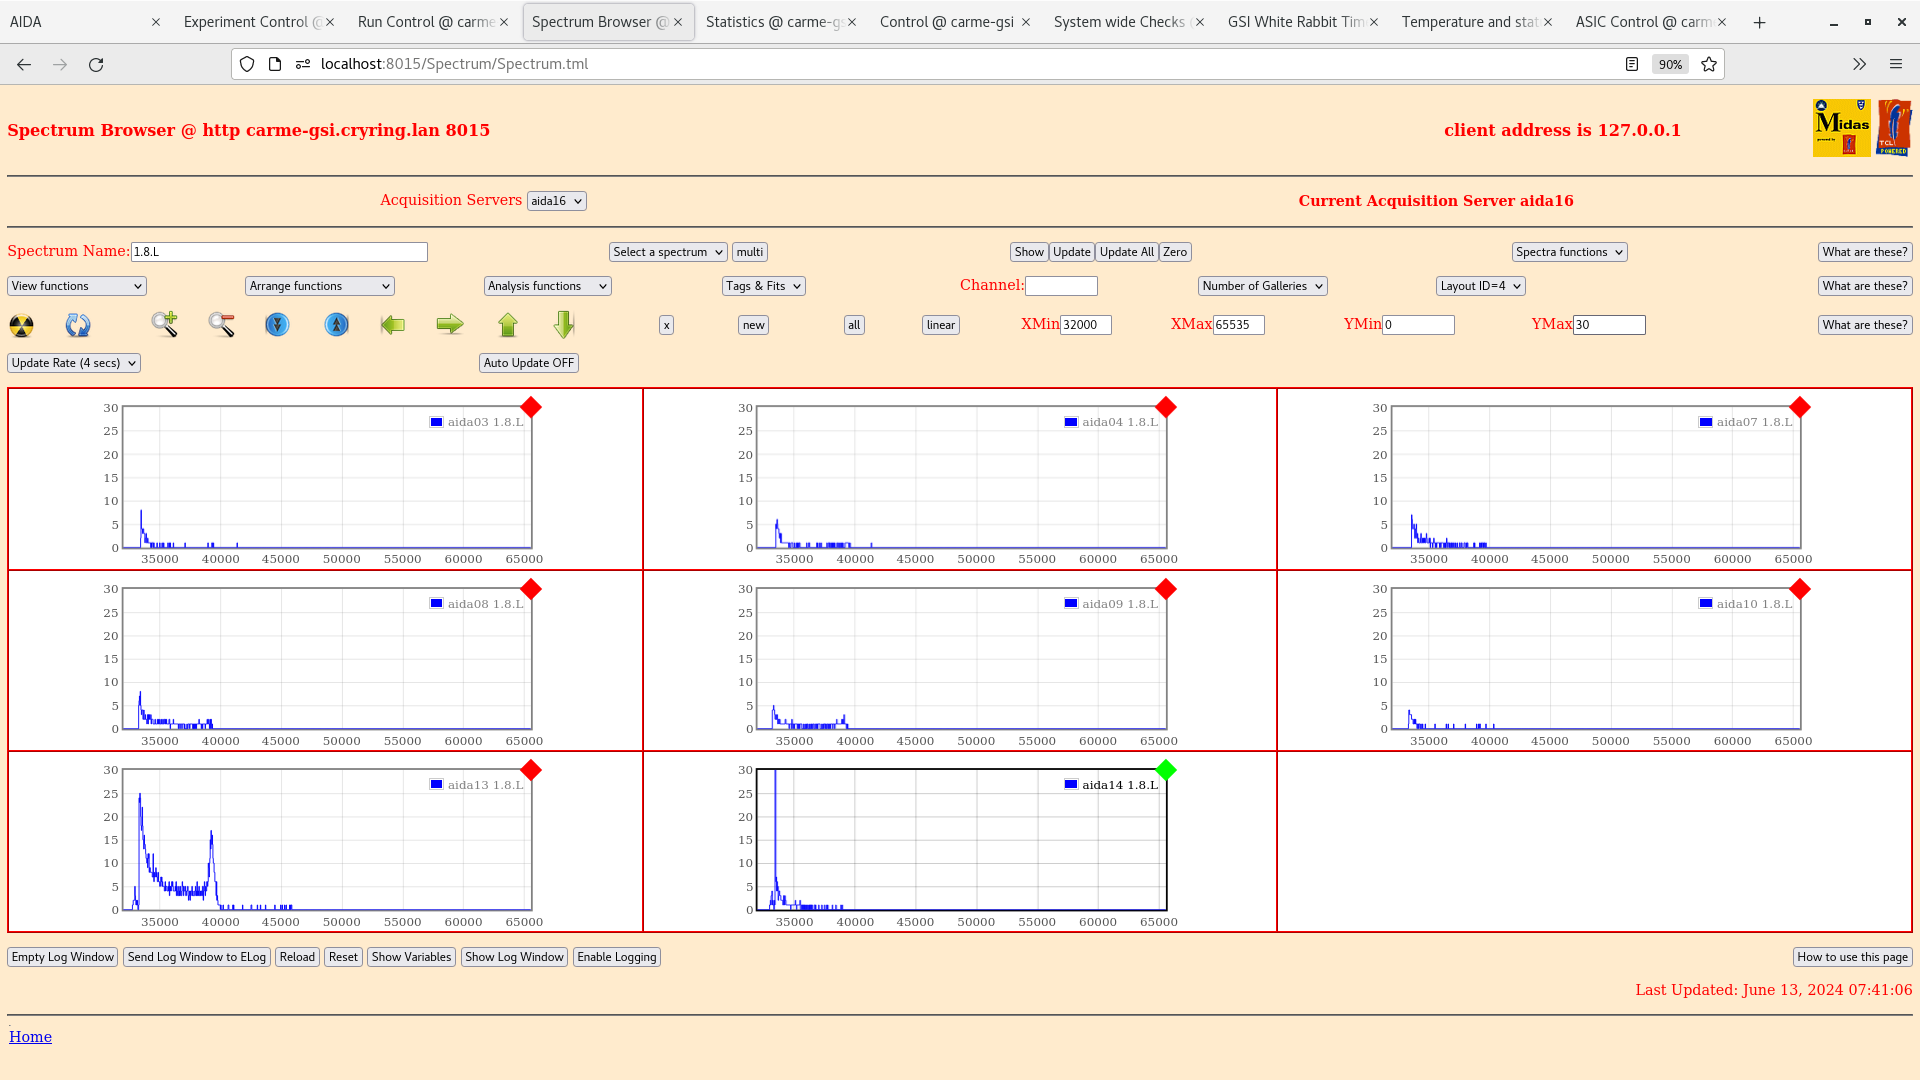1920x1080 pixels.
Task: Toggle the linear scale button
Action: pyautogui.click(x=940, y=325)
